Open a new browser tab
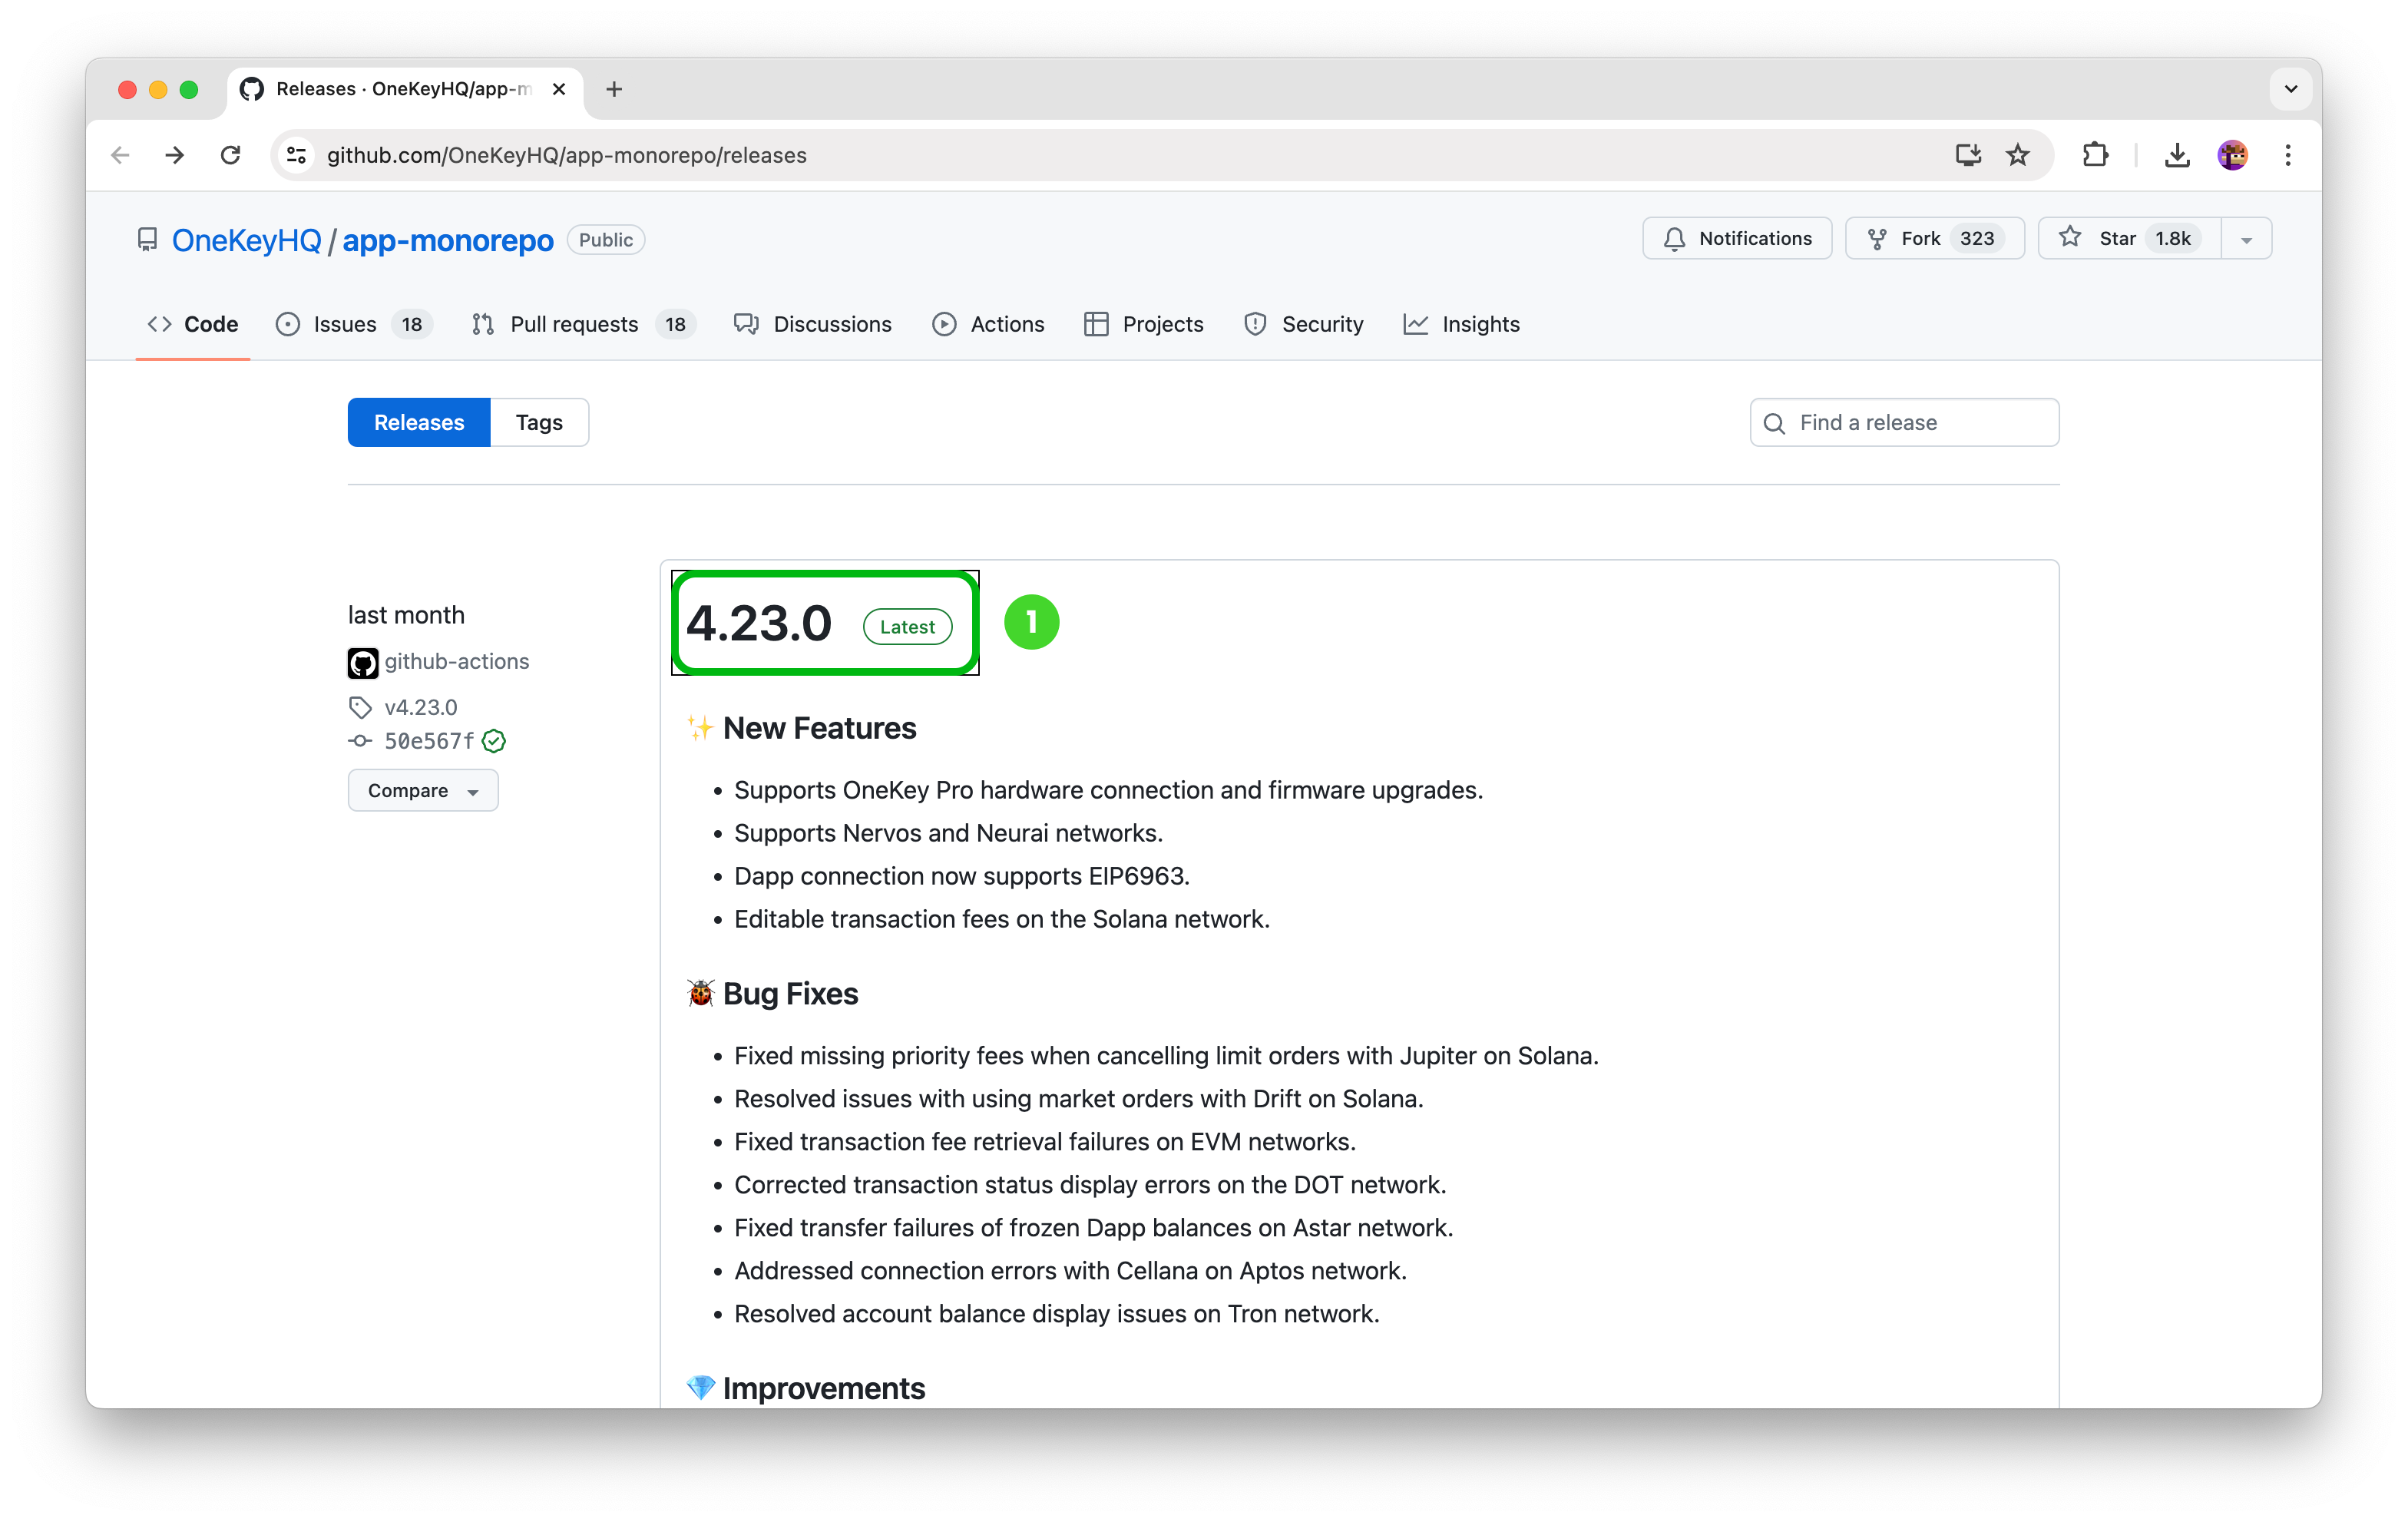Viewport: 2408px width, 1522px height. coord(614,89)
